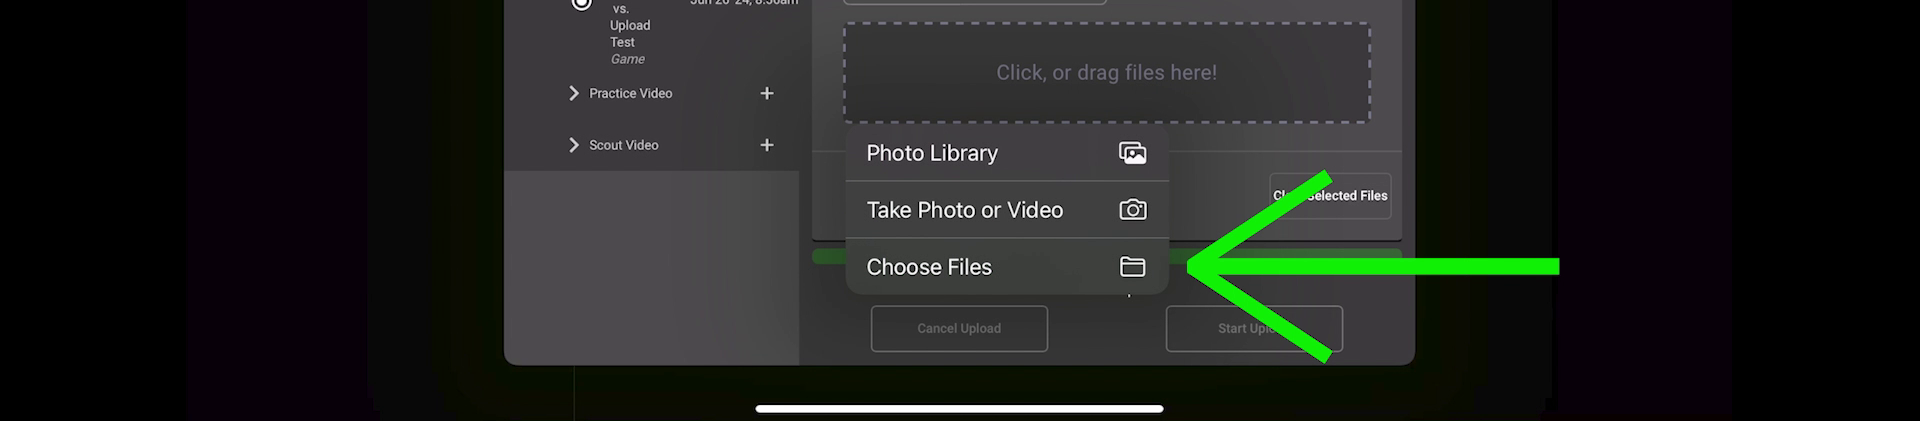Open Photo Library from the popup menu

(x=1007, y=153)
